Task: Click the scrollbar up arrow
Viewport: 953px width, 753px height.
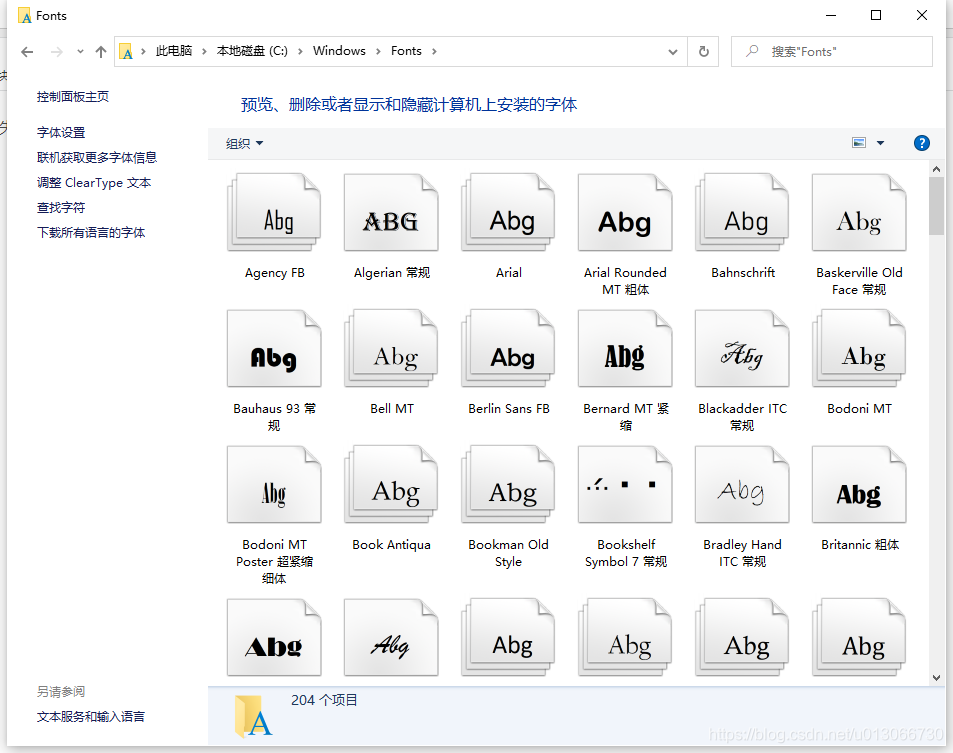Action: 936,170
